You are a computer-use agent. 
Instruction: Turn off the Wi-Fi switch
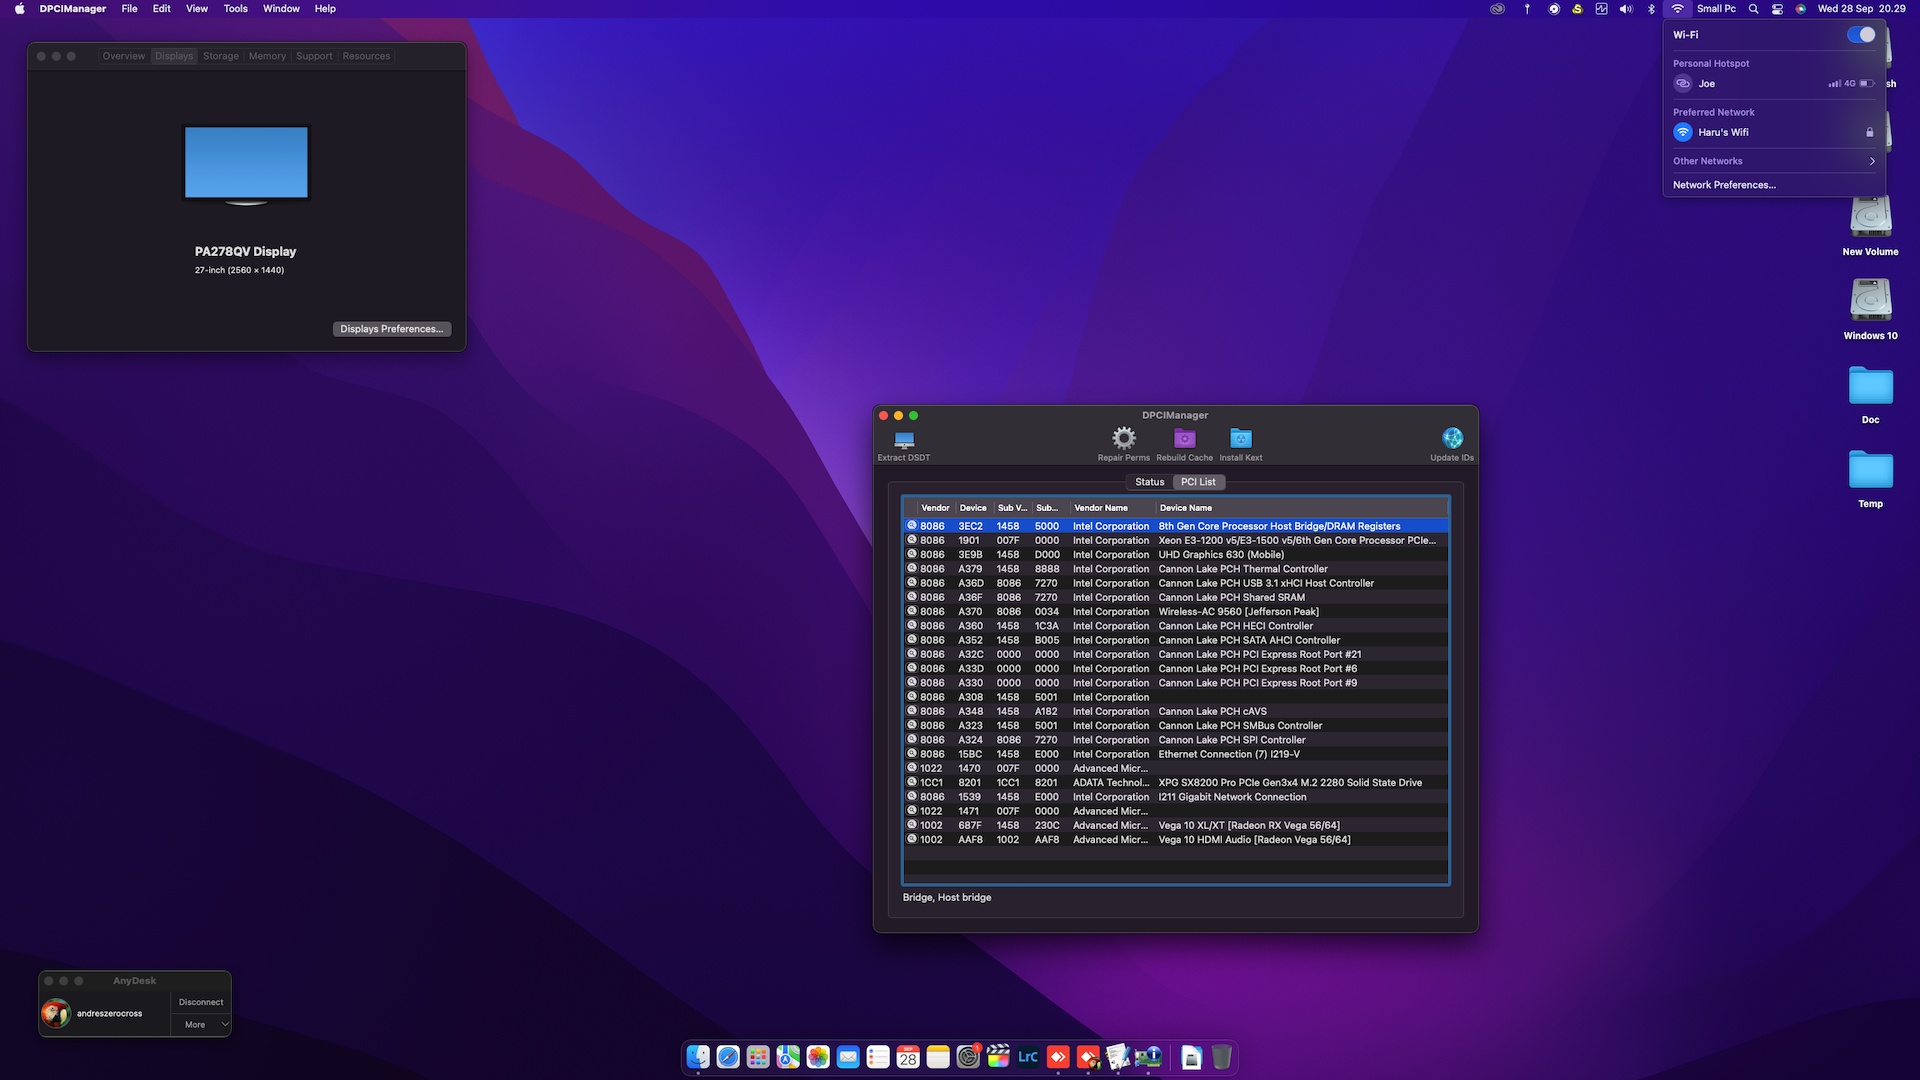pos(1861,35)
